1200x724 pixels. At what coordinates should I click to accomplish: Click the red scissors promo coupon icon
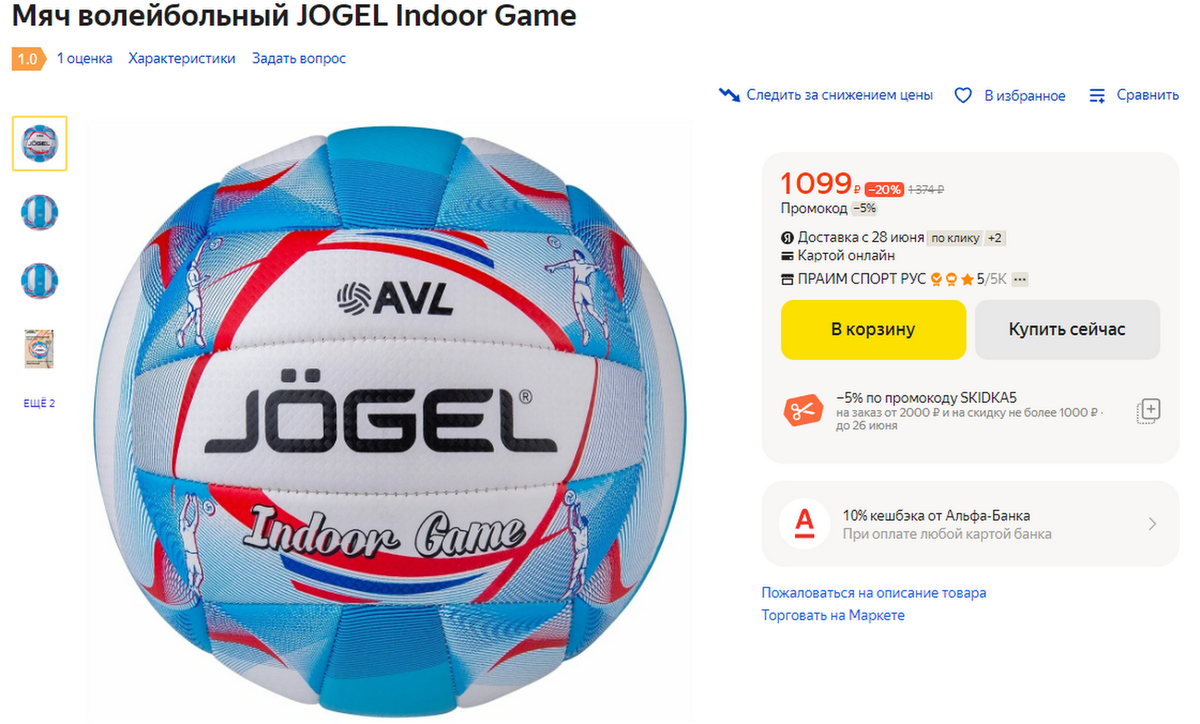pos(802,410)
